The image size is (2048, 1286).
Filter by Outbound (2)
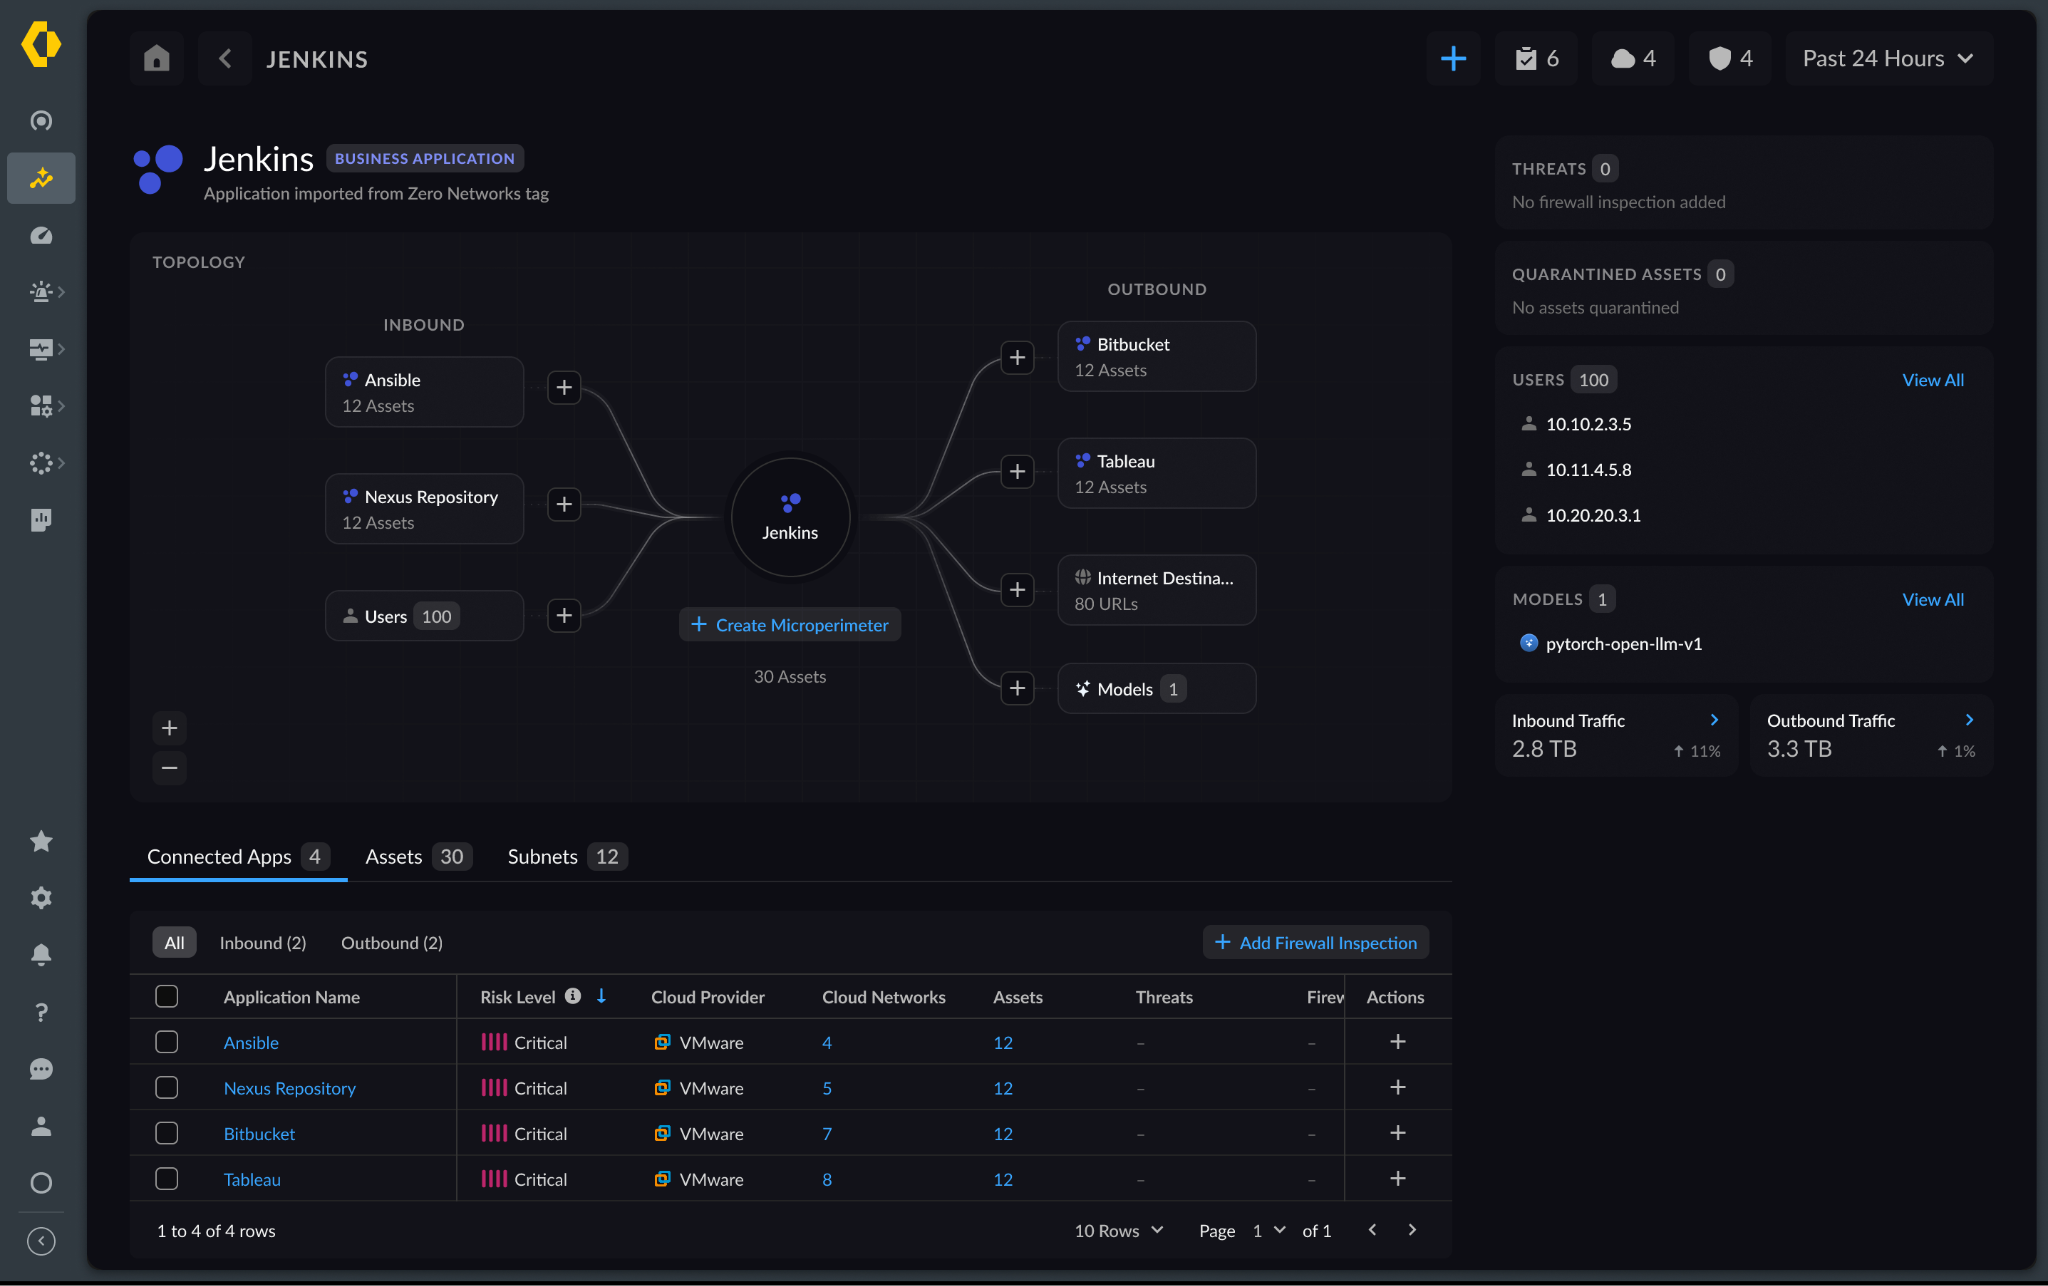point(392,942)
